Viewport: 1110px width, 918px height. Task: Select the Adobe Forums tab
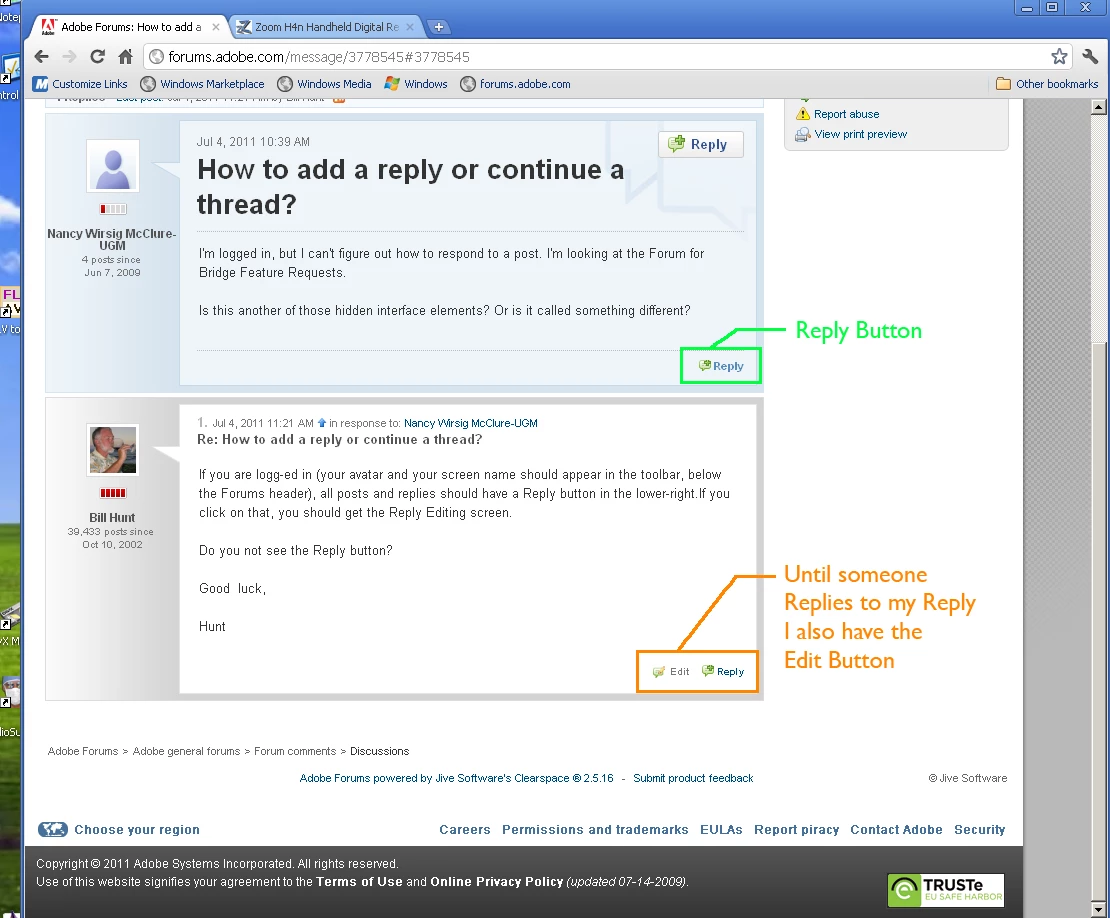click(131, 27)
